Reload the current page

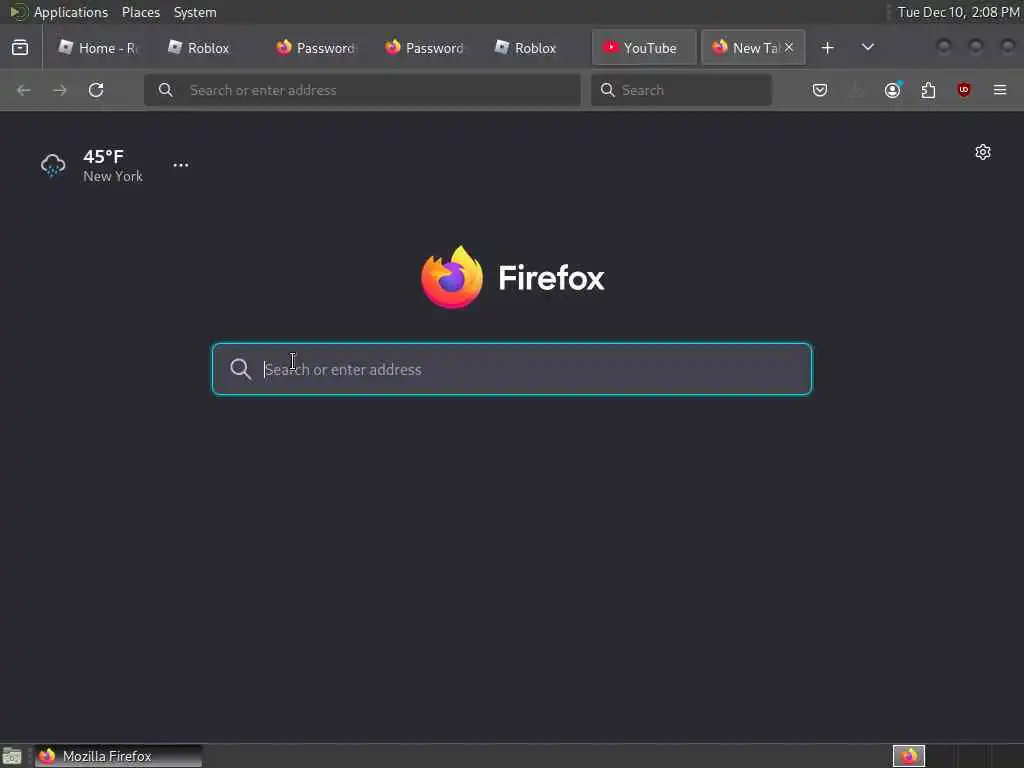96,90
